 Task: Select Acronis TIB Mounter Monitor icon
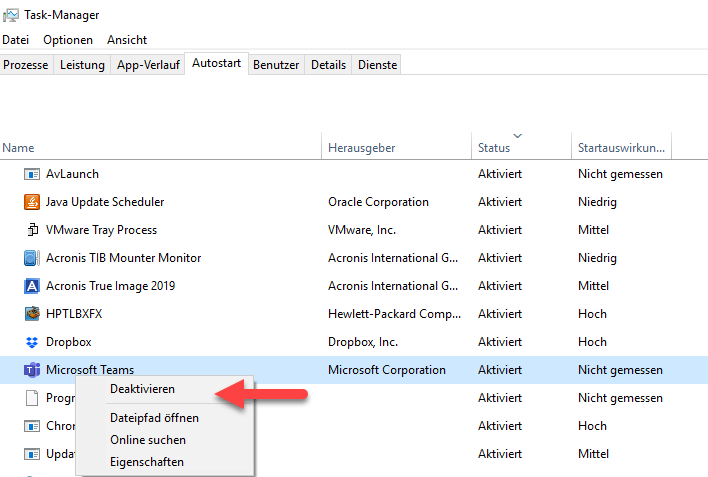click(31, 258)
